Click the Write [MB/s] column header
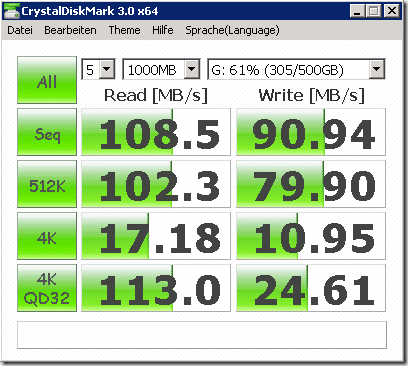The height and width of the screenshot is (366, 408). 312,96
